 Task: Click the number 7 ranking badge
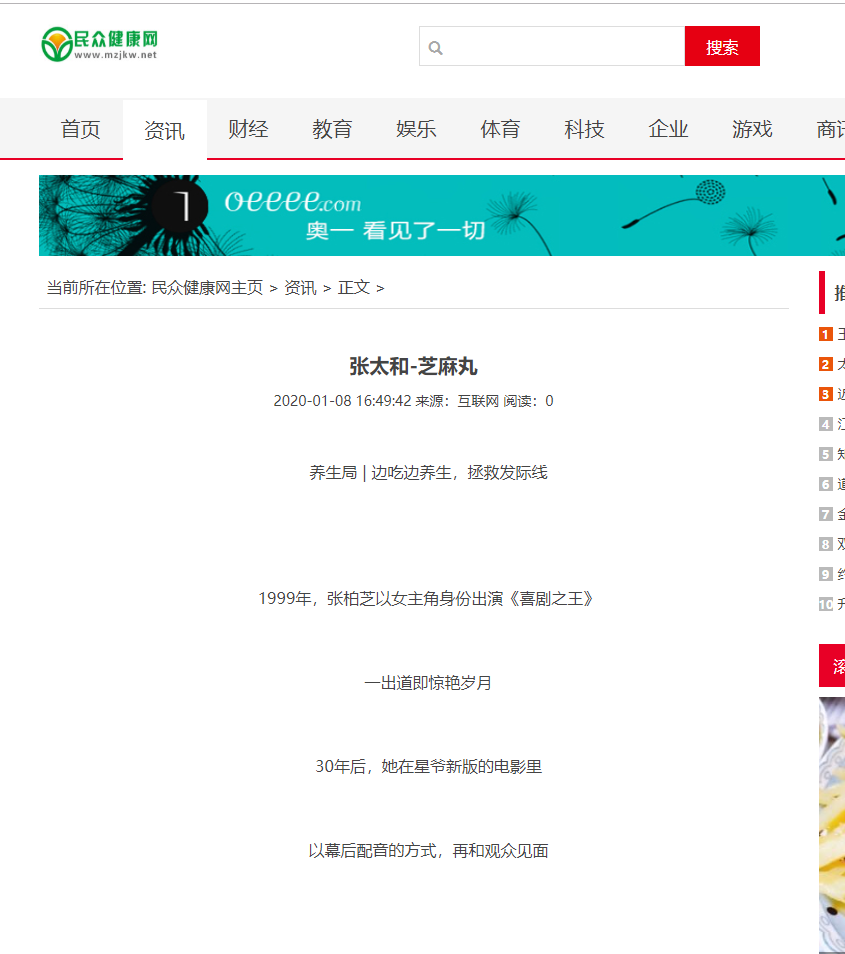coord(825,515)
